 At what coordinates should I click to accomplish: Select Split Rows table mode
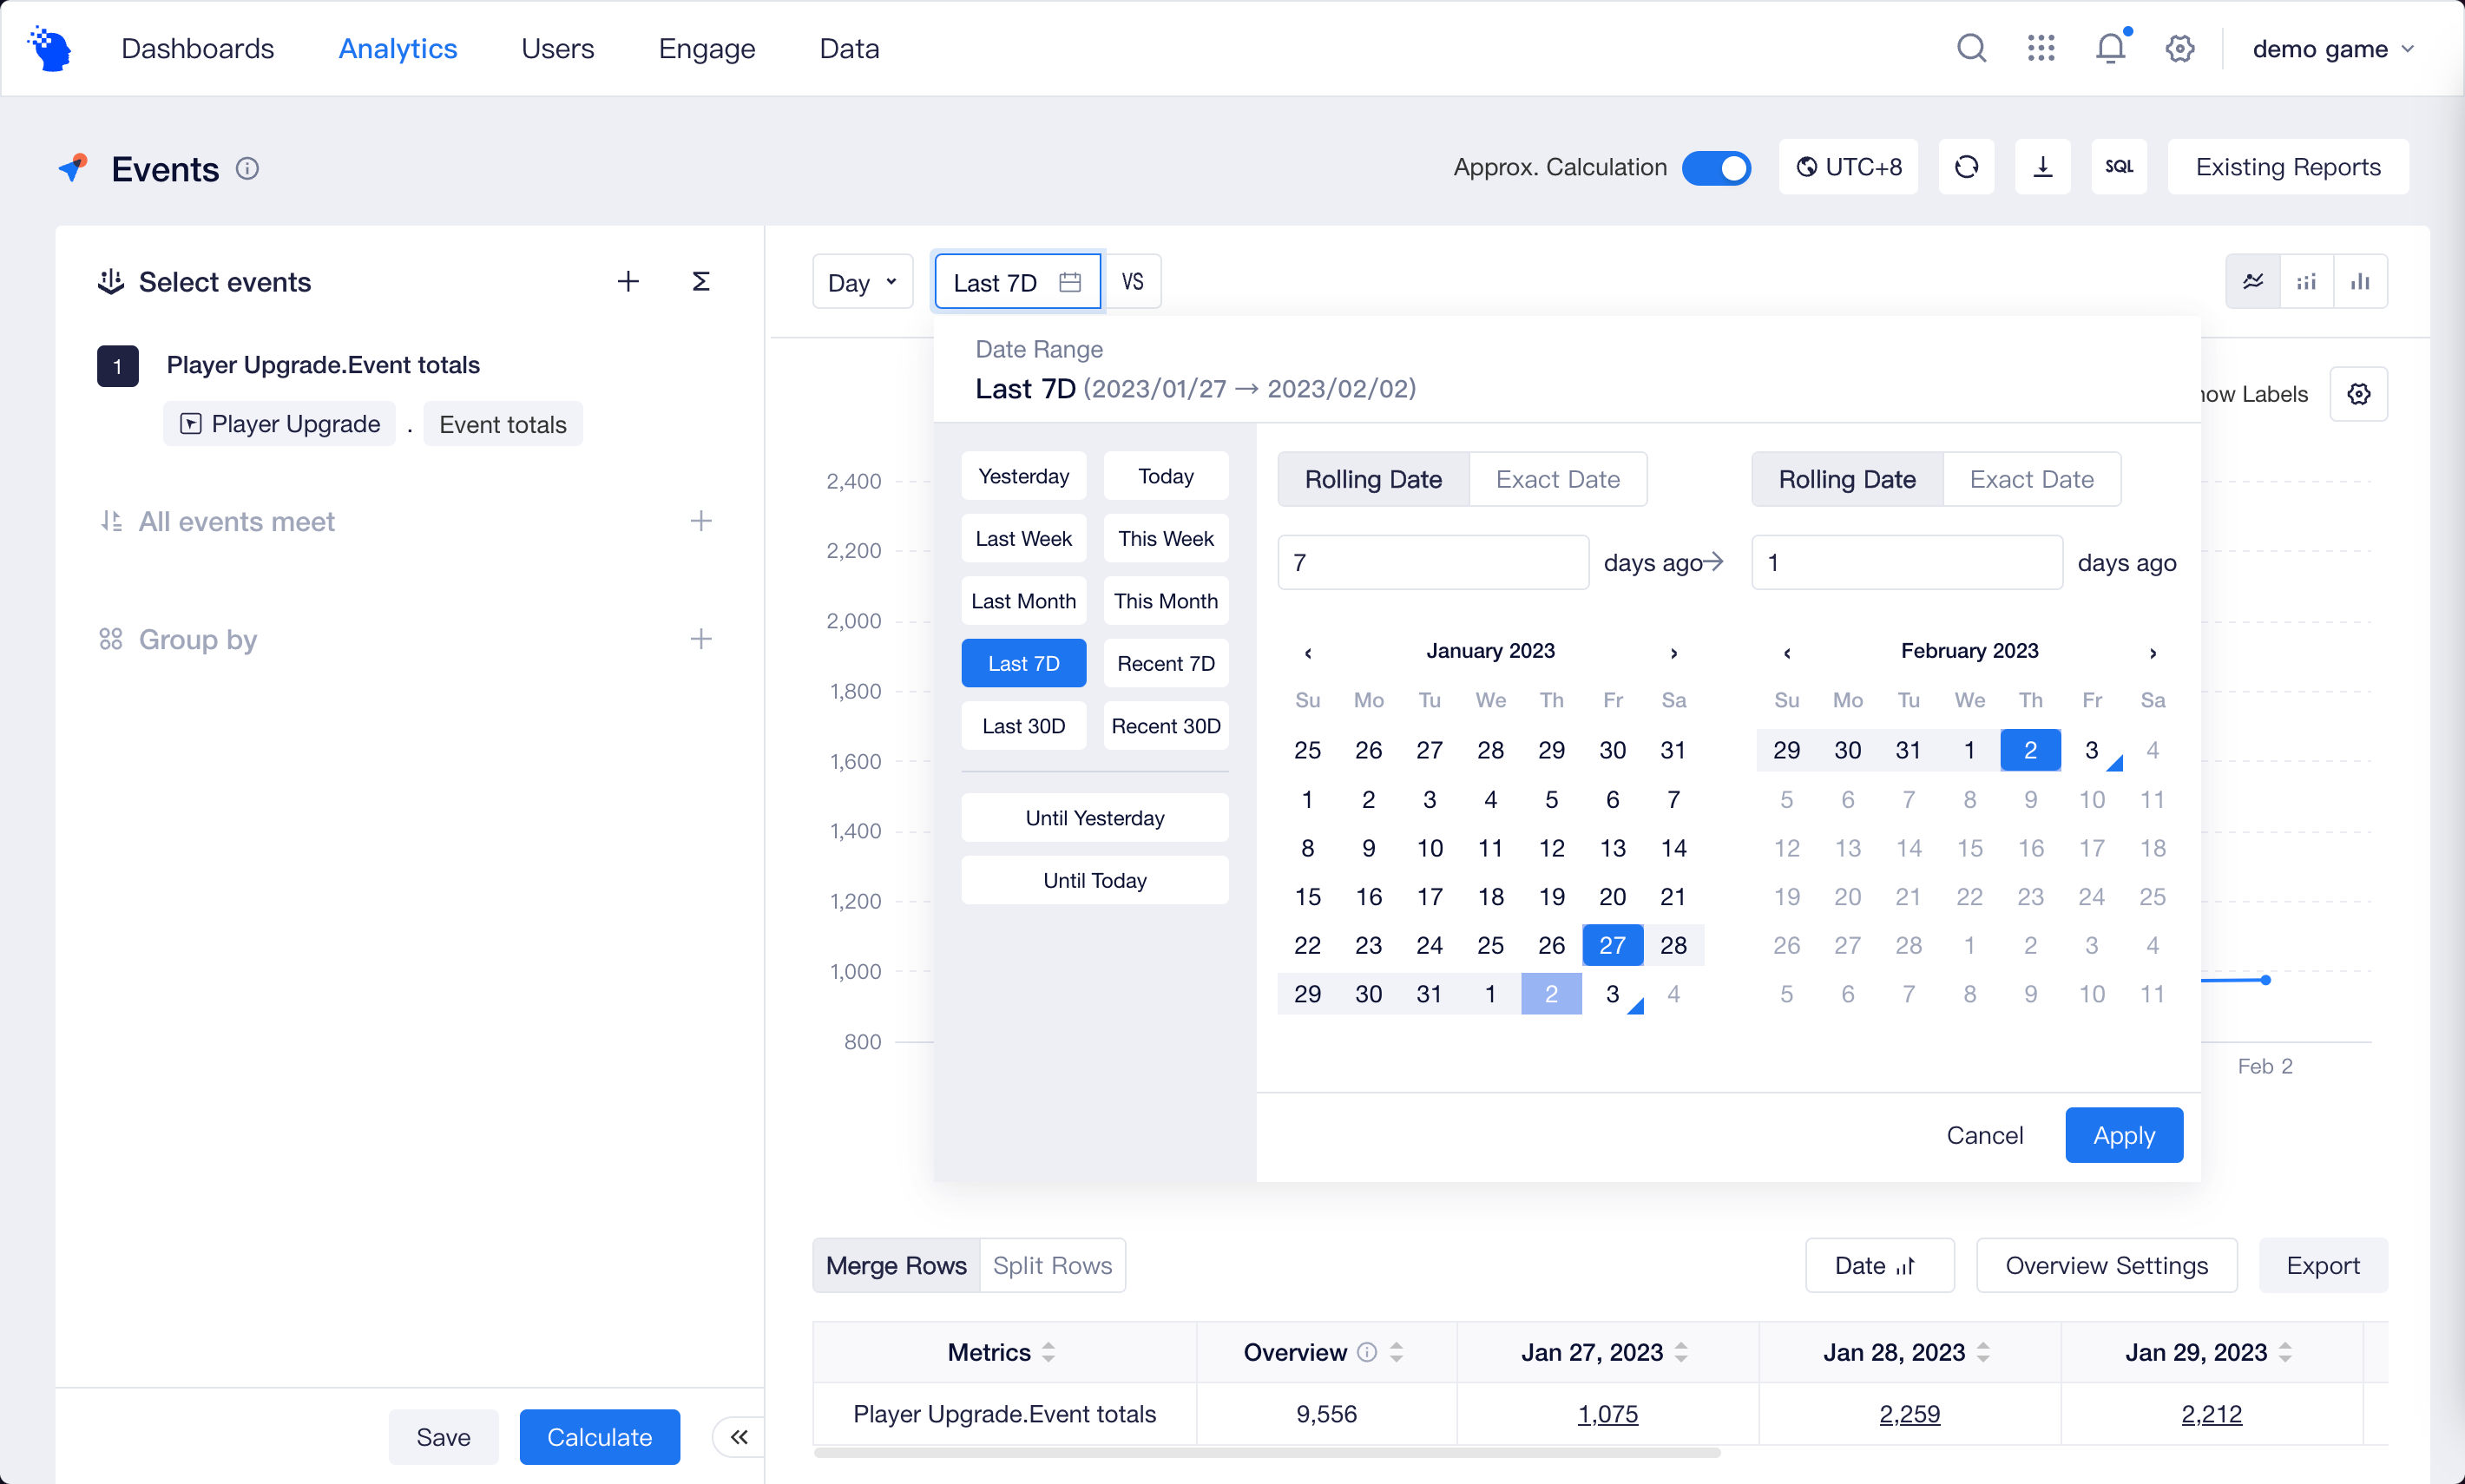coord(1052,1266)
